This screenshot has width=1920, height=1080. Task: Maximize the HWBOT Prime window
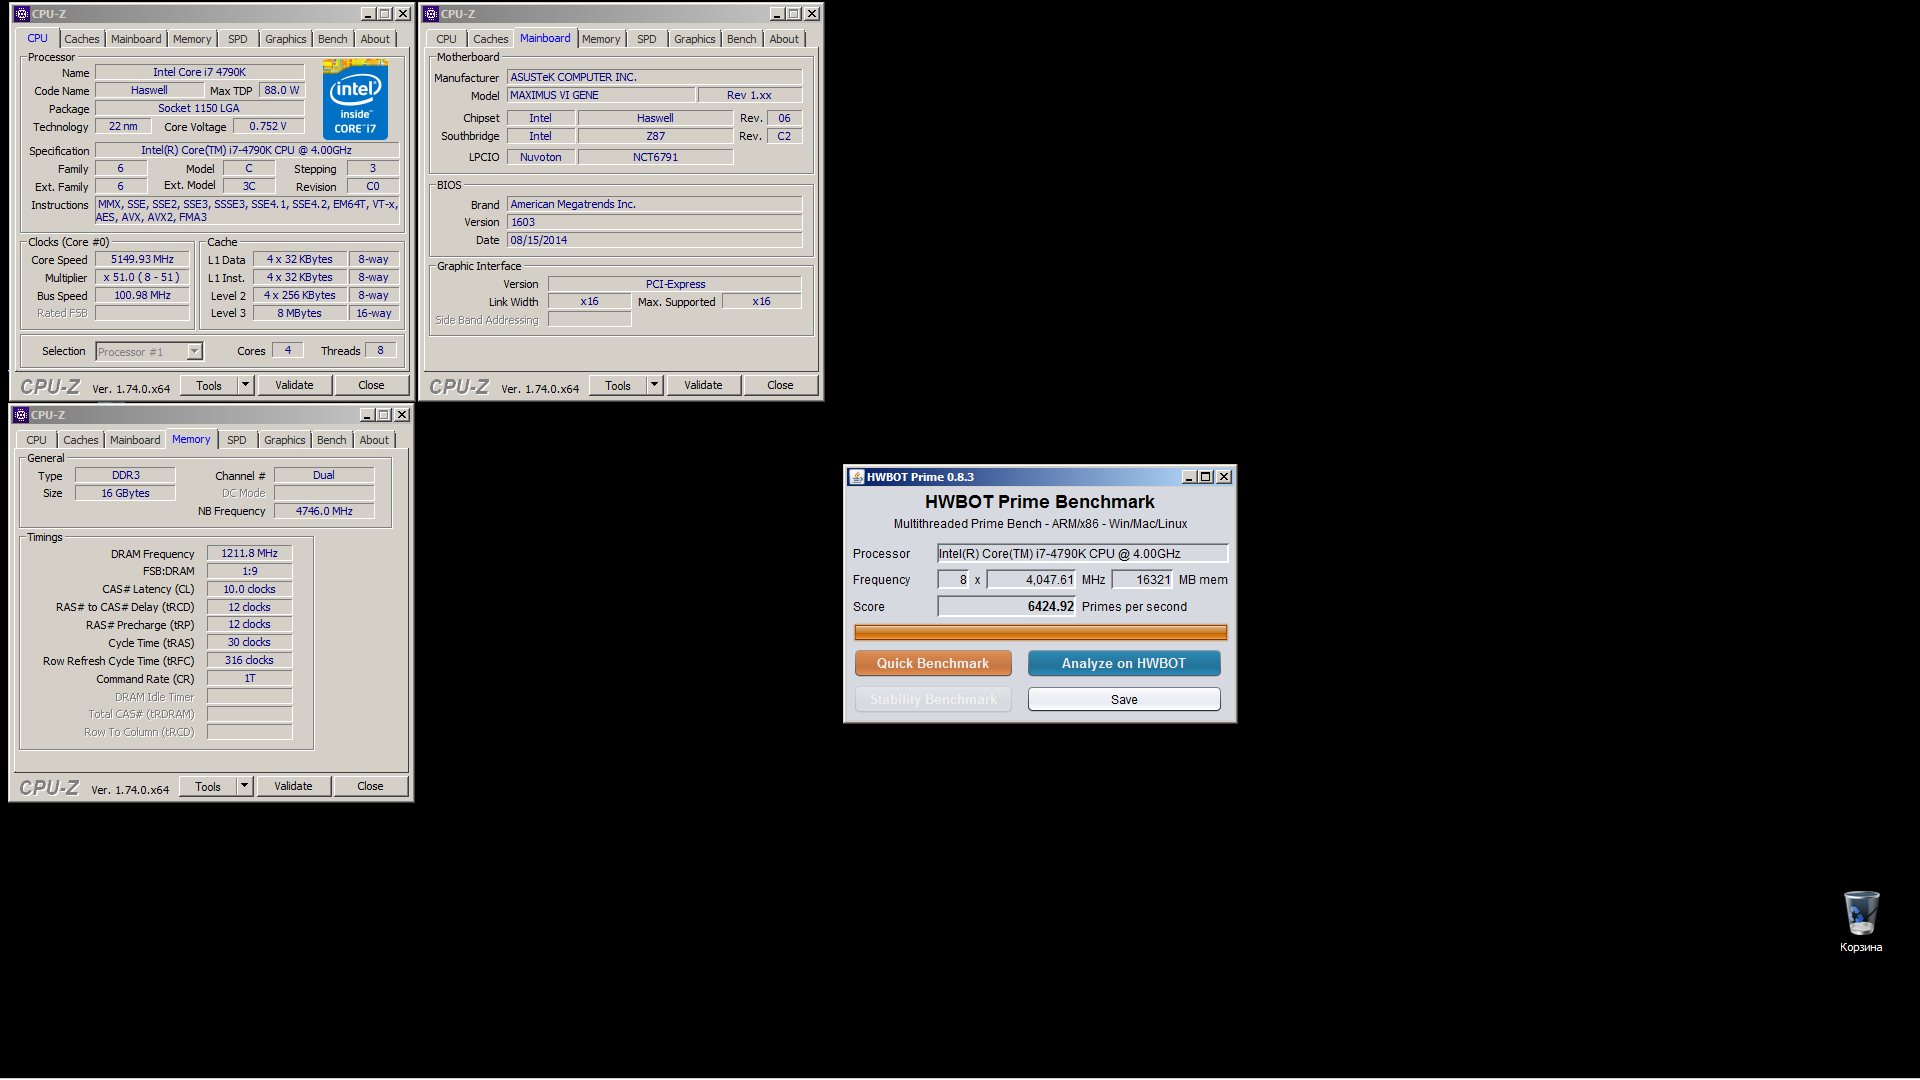pyautogui.click(x=1206, y=477)
